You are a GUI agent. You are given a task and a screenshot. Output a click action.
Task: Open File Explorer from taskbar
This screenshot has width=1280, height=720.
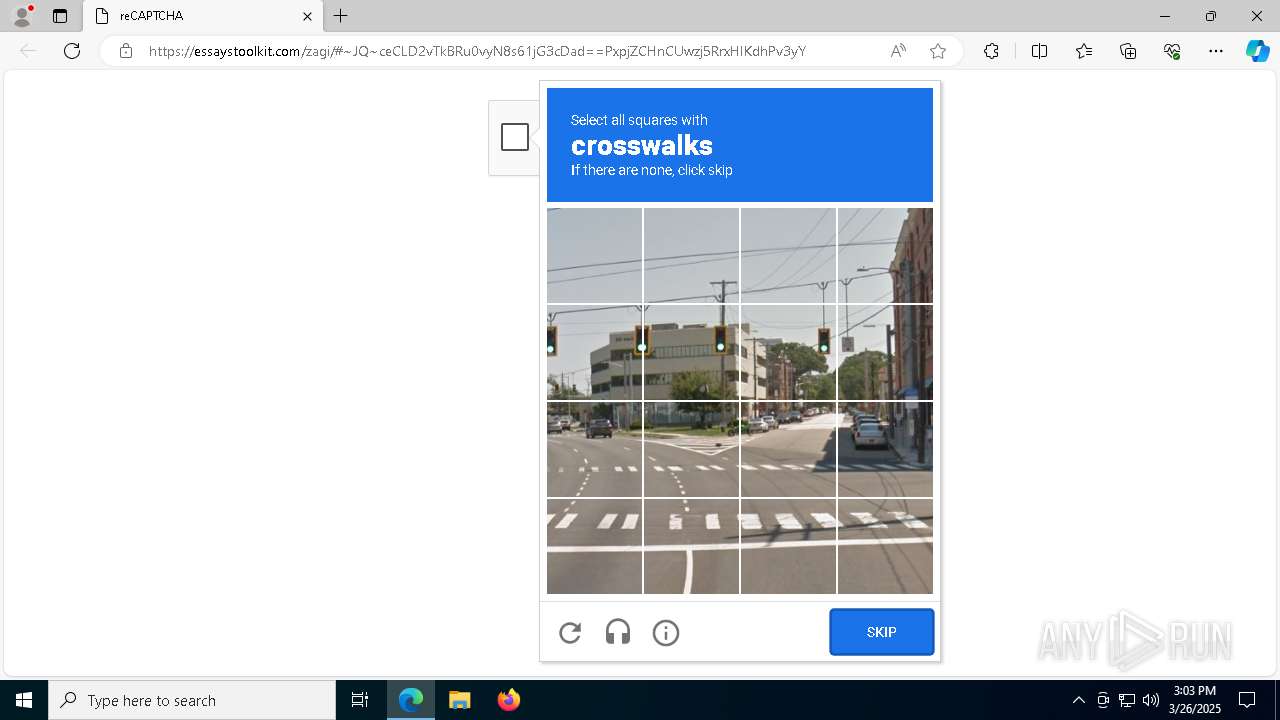(459, 700)
